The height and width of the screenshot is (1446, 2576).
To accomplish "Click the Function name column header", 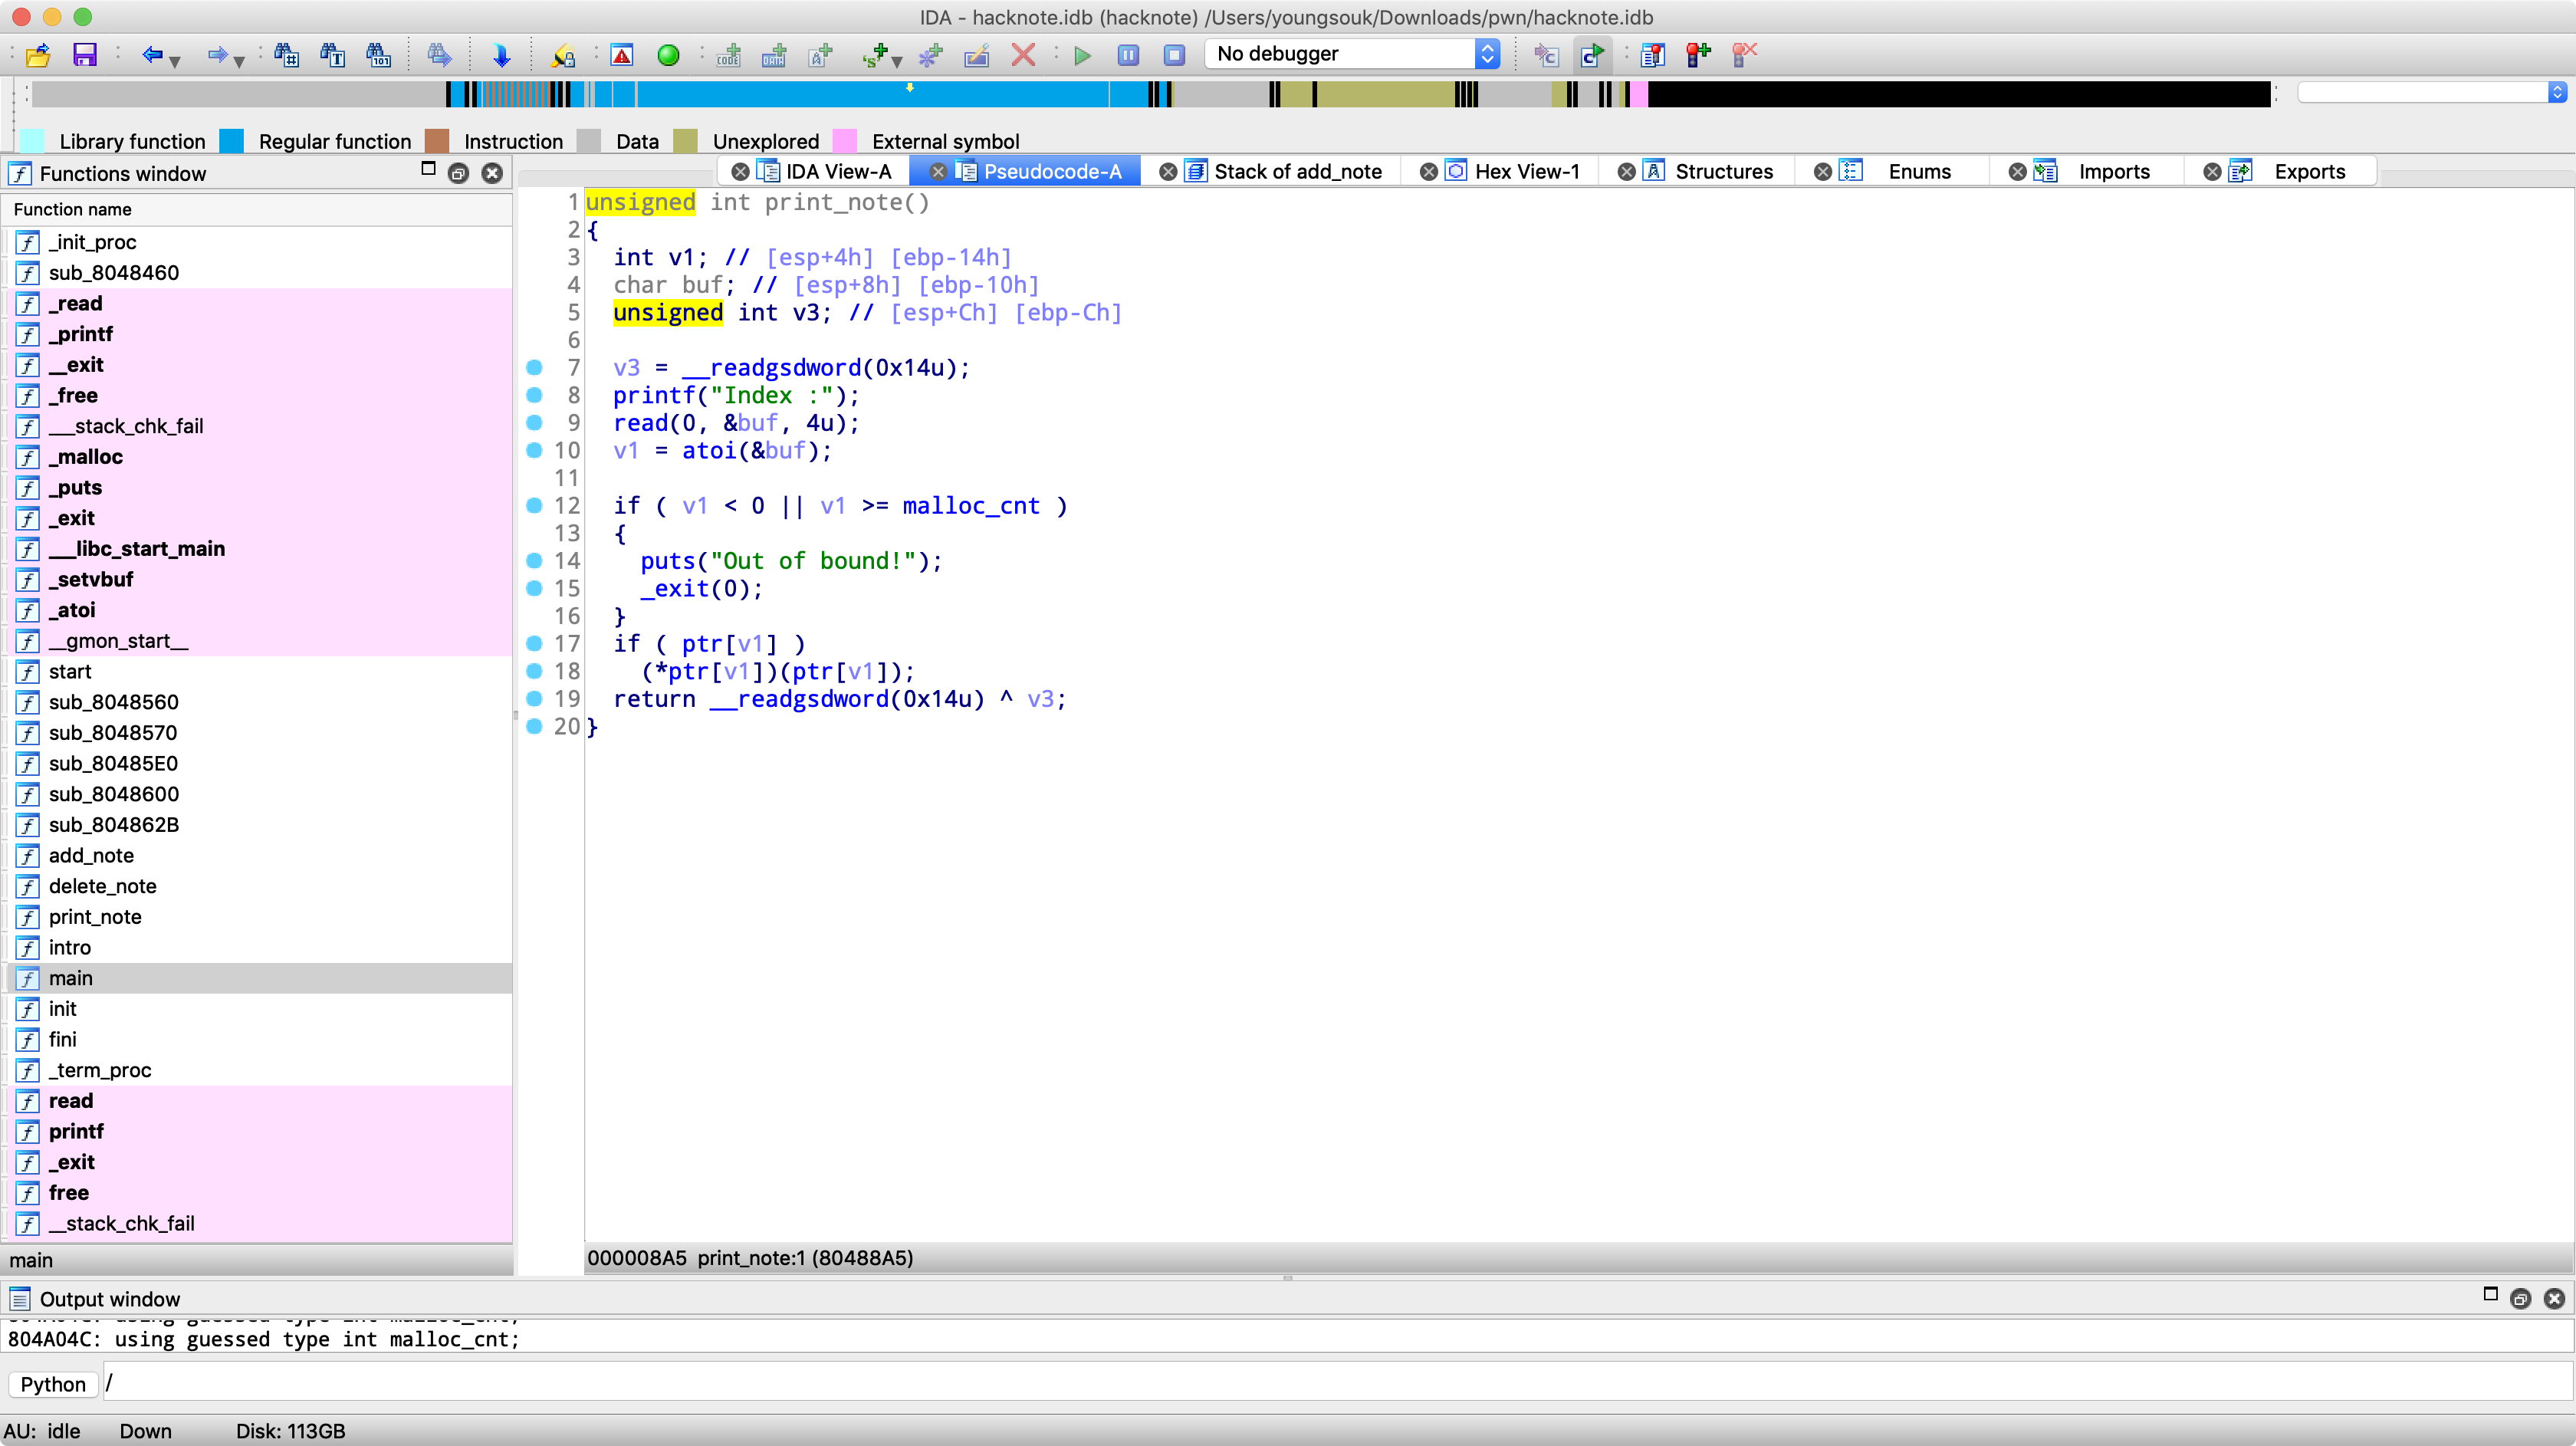I will (258, 210).
